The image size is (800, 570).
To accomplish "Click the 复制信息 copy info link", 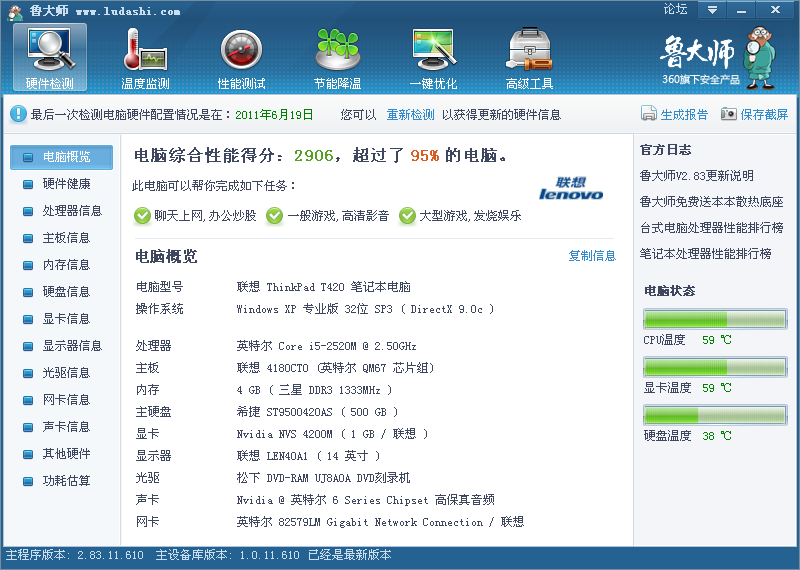I will coord(592,256).
